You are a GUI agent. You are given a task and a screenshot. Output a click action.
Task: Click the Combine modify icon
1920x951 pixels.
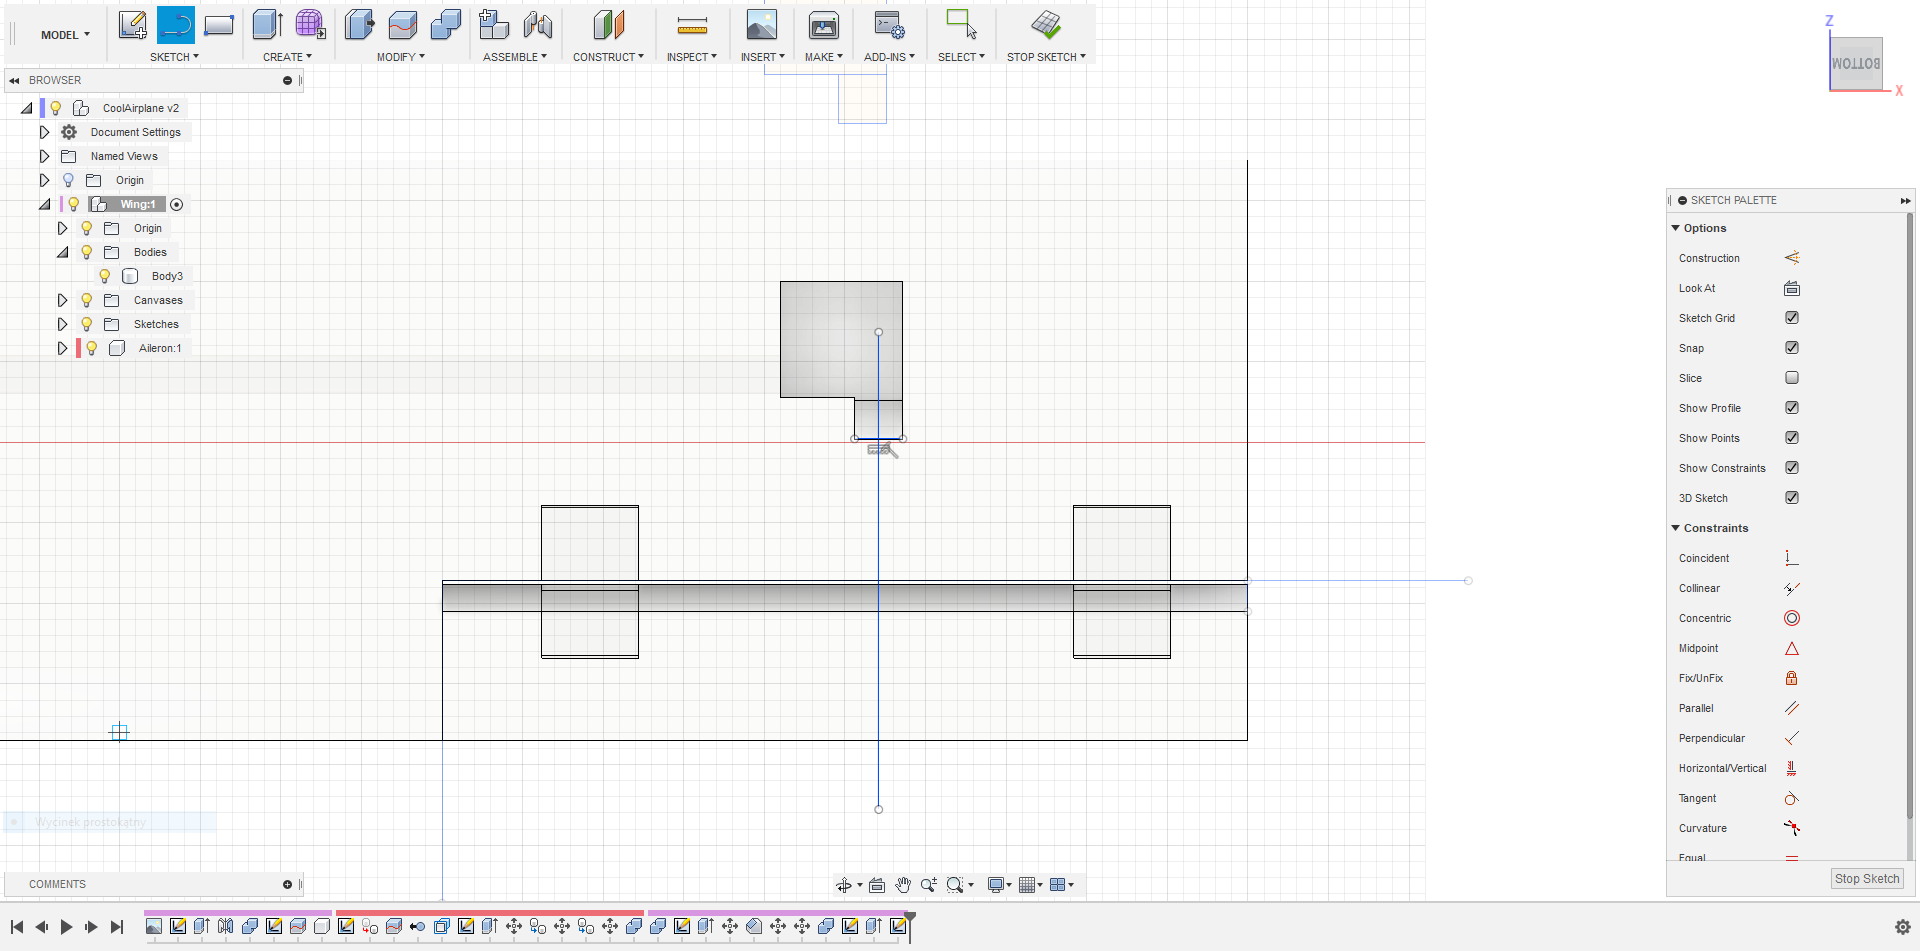[446, 25]
